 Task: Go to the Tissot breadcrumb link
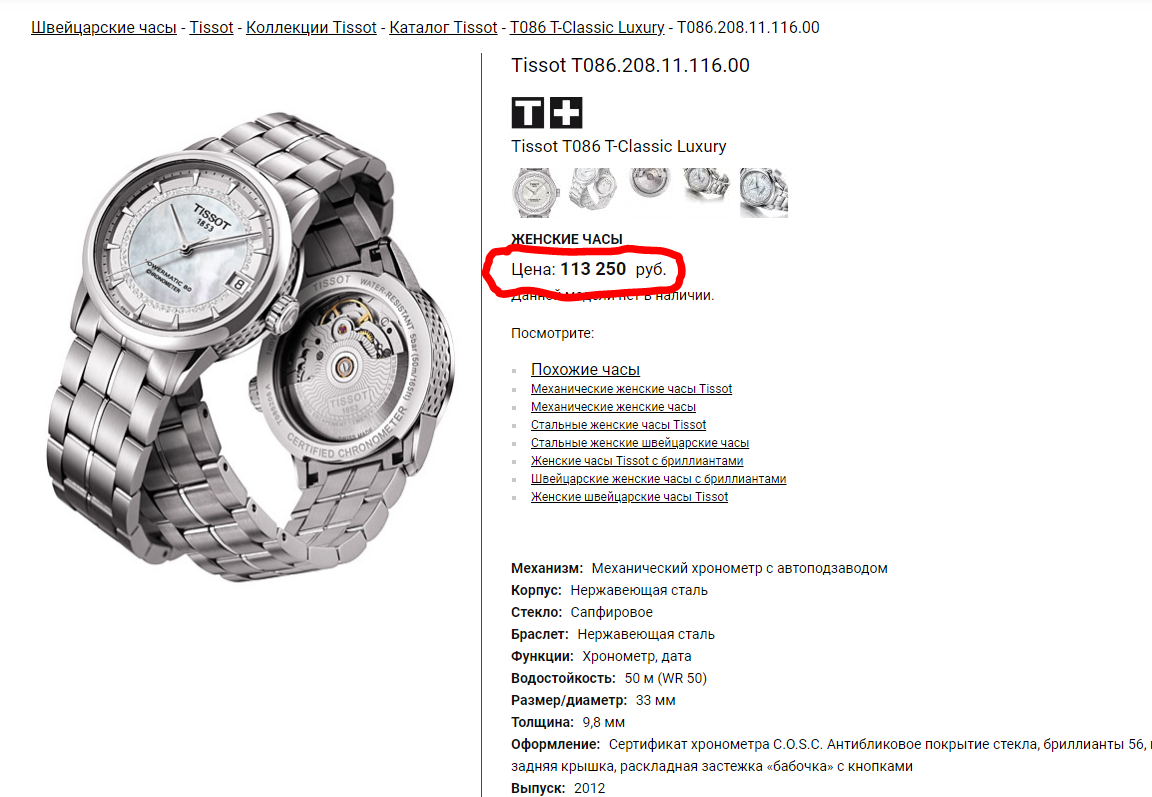[x=211, y=28]
